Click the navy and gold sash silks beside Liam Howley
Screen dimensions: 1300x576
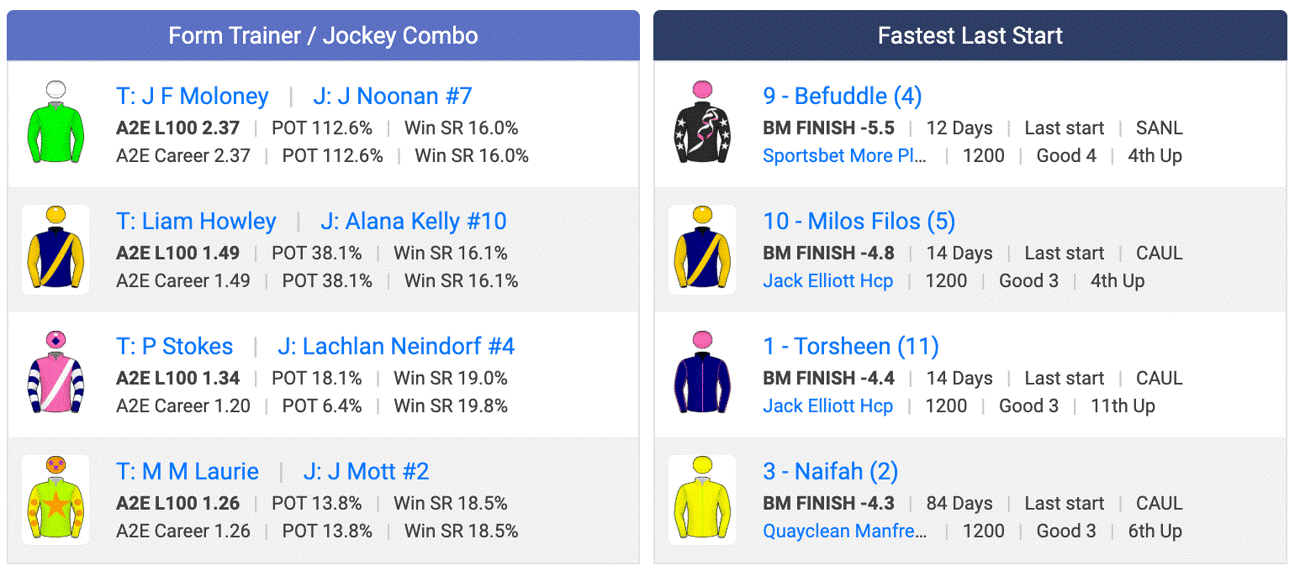[55, 249]
